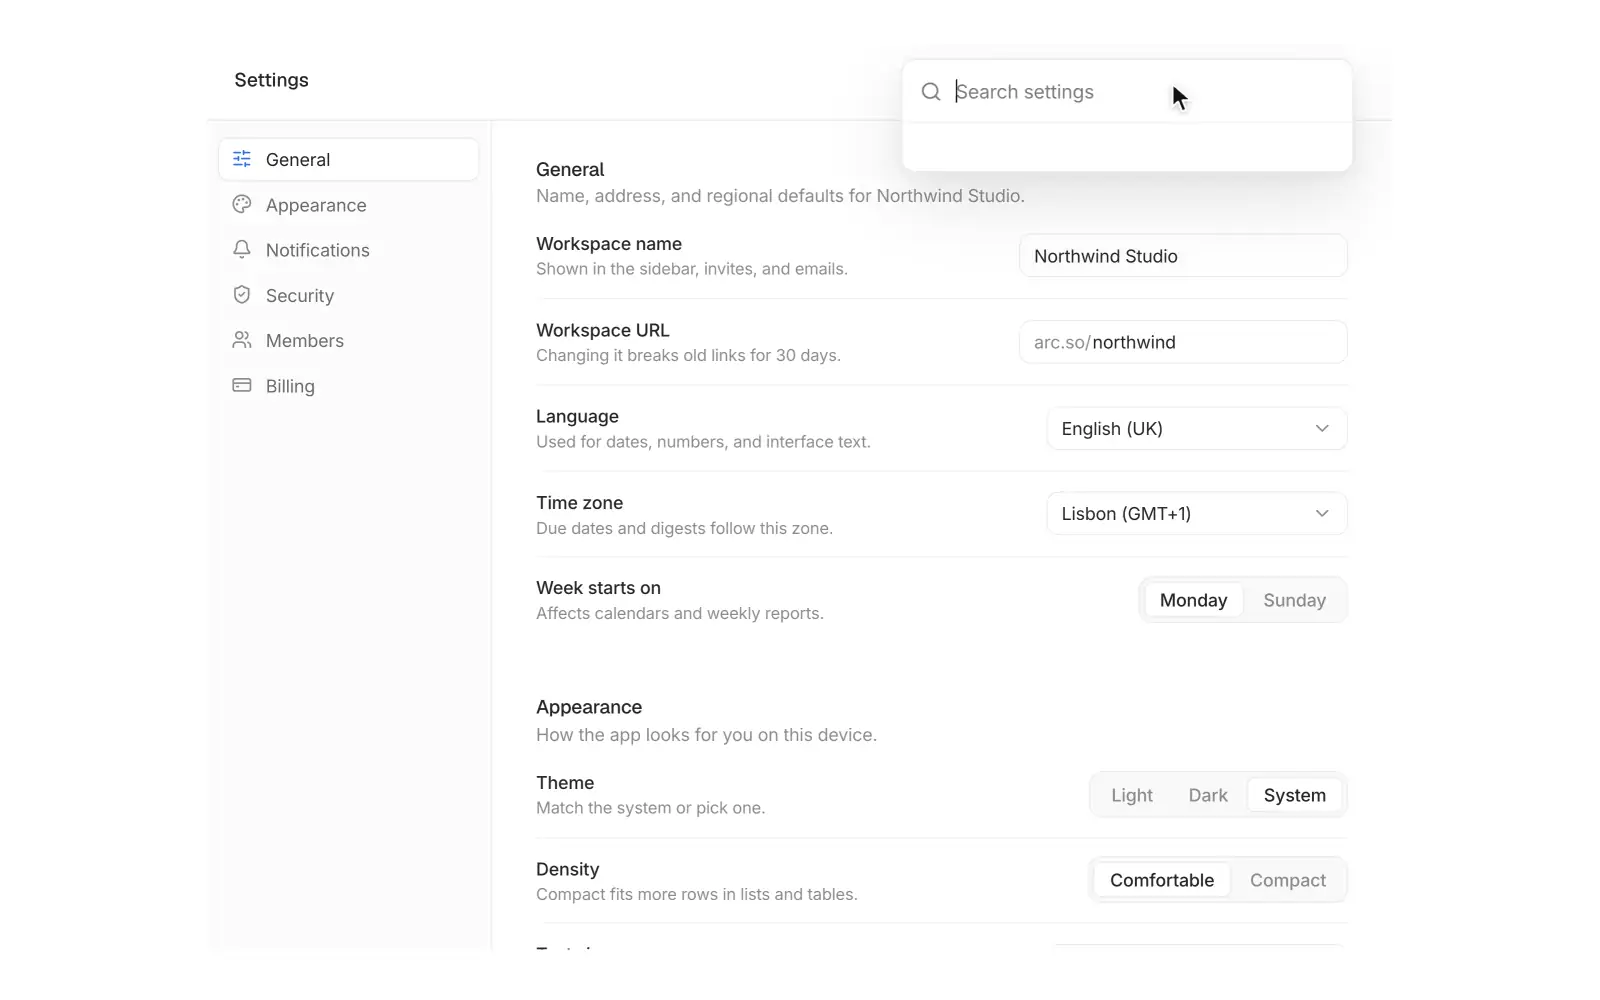
Task: Navigate to Billing settings
Action: [349, 386]
